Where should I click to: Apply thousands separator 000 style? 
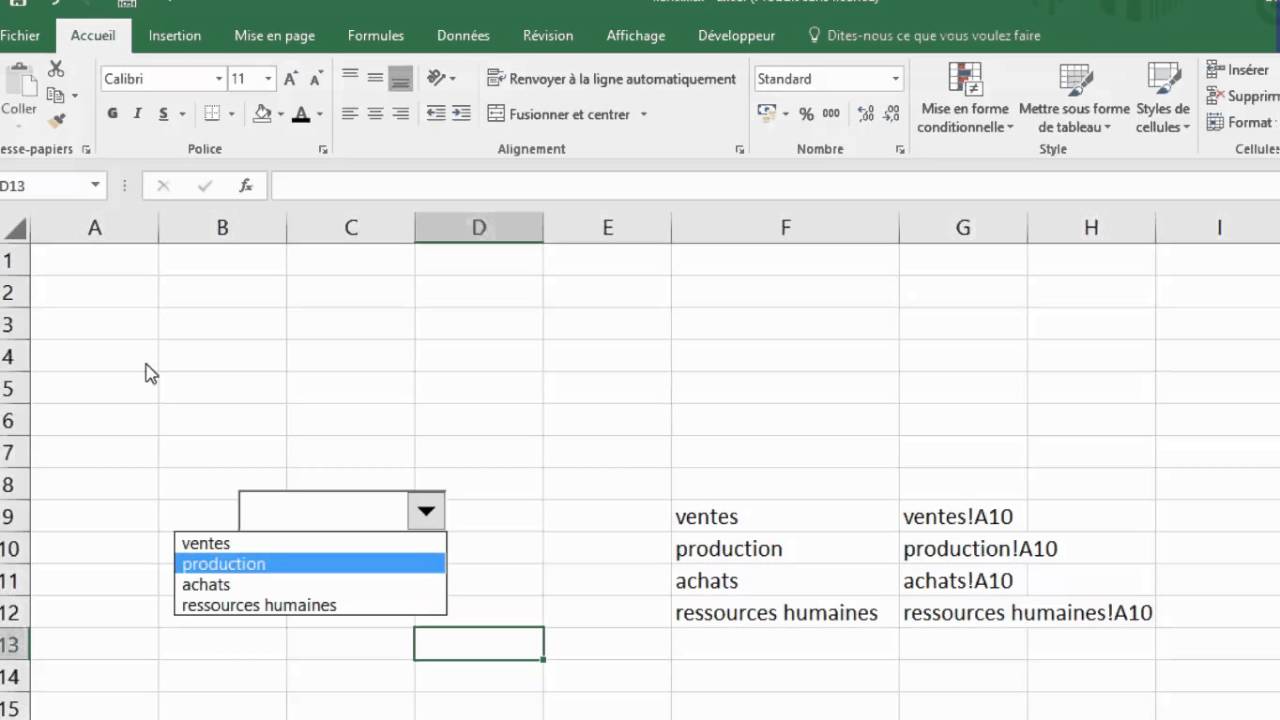[x=831, y=114]
